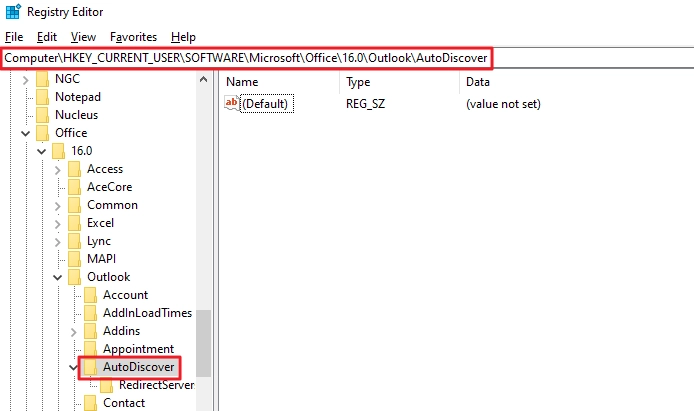Open the View menu
Screen dimensions: 694x411
pyautogui.click(x=83, y=37)
